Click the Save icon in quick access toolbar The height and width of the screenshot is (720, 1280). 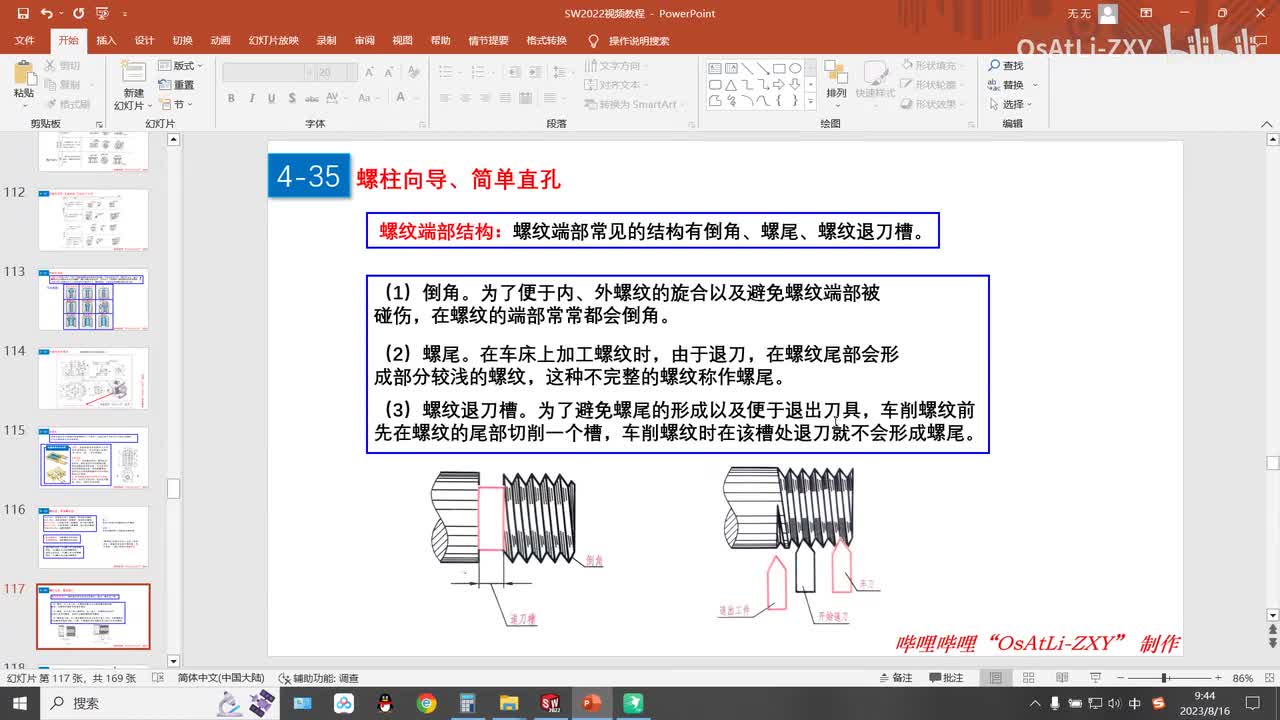click(x=21, y=14)
